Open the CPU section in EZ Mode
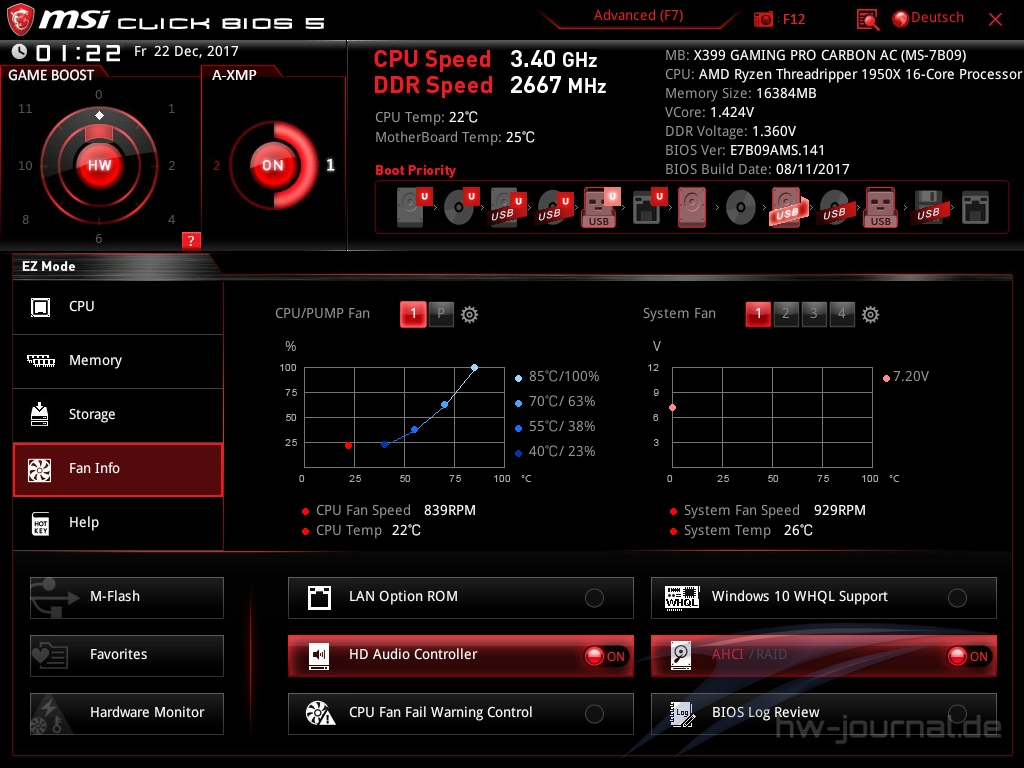This screenshot has height=768, width=1024. (118, 307)
